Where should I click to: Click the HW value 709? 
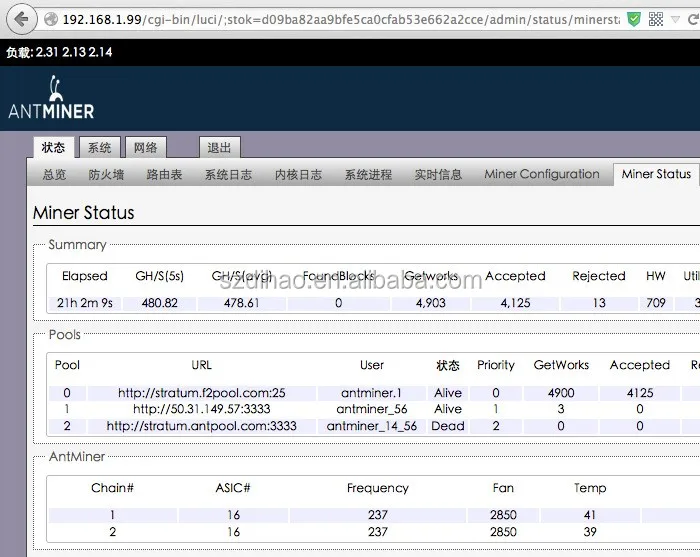(656, 303)
